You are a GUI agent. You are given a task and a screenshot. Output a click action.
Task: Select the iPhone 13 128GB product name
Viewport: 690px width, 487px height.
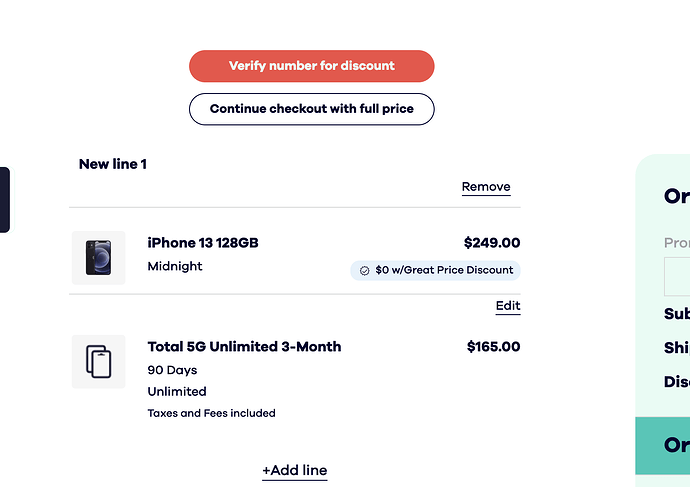(x=203, y=243)
